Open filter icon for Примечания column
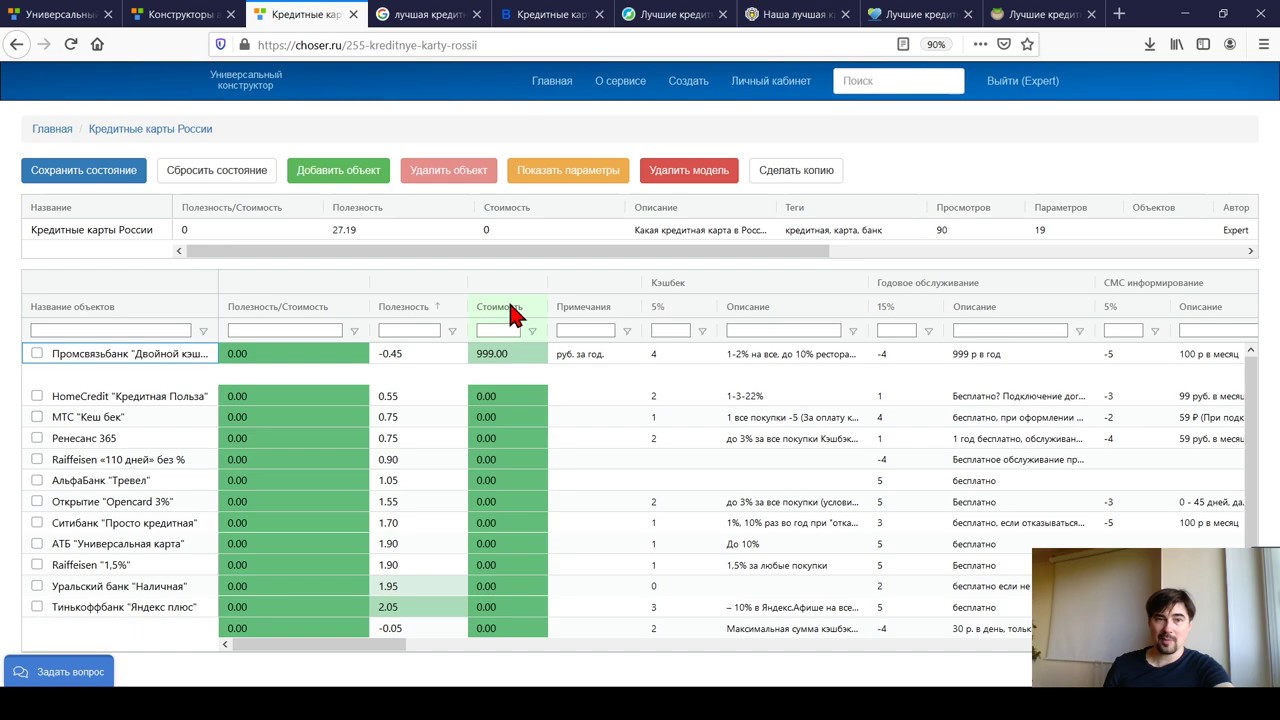Screen dimensions: 1280x720 [x=627, y=331]
